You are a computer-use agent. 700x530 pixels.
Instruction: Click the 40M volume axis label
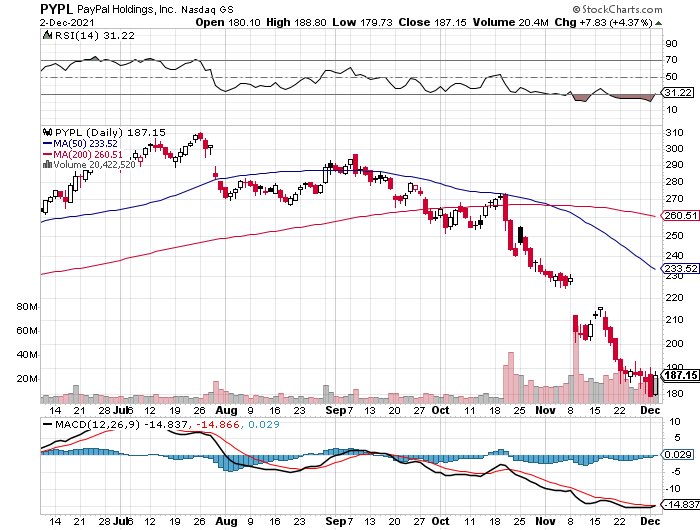27,355
